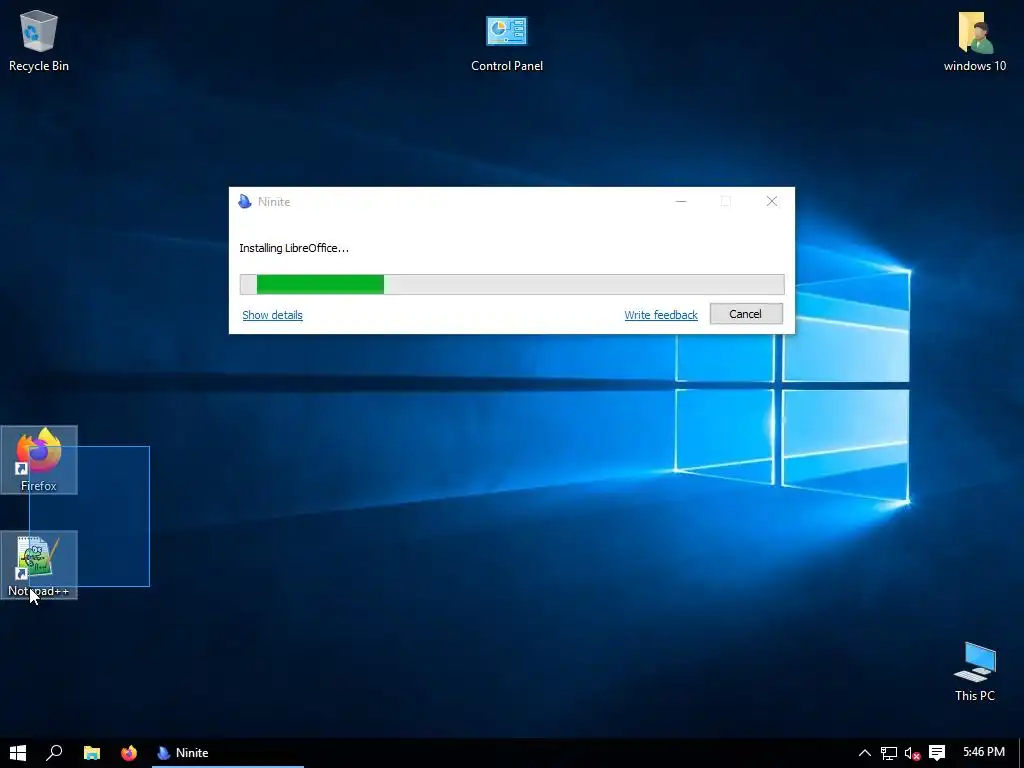Open taskbar search magnifier
The image size is (1024, 768).
tap(54, 753)
